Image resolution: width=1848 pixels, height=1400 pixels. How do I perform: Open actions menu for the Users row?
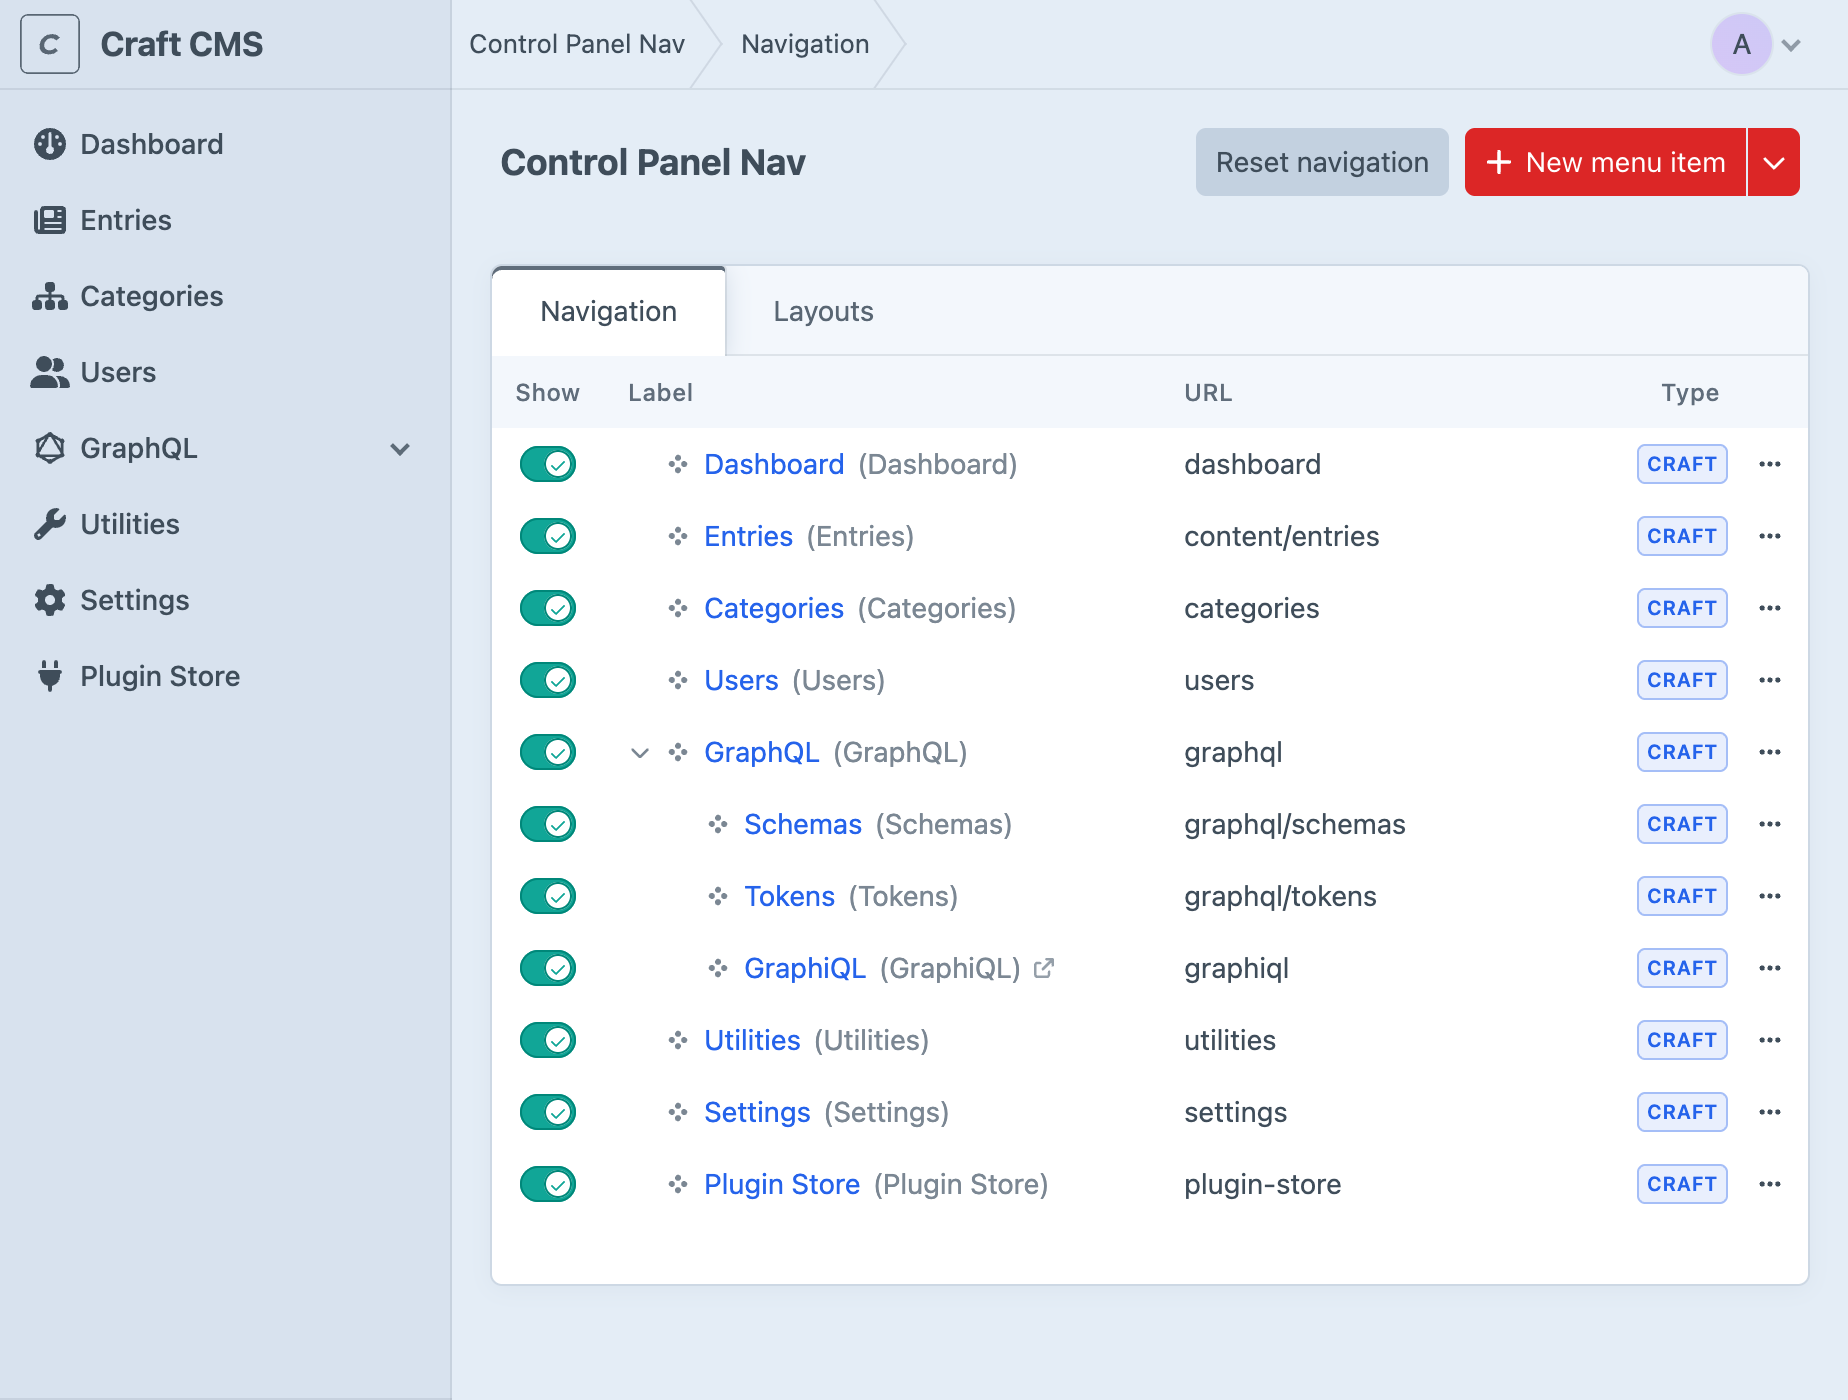click(x=1770, y=680)
